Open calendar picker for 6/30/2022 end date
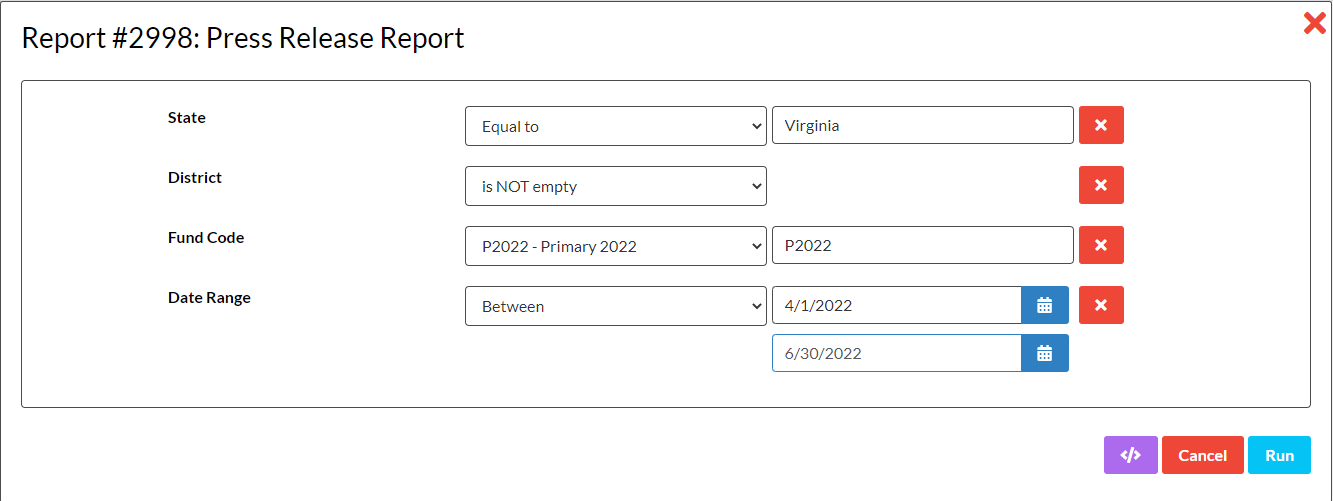This screenshot has width=1333, height=501. (1045, 353)
